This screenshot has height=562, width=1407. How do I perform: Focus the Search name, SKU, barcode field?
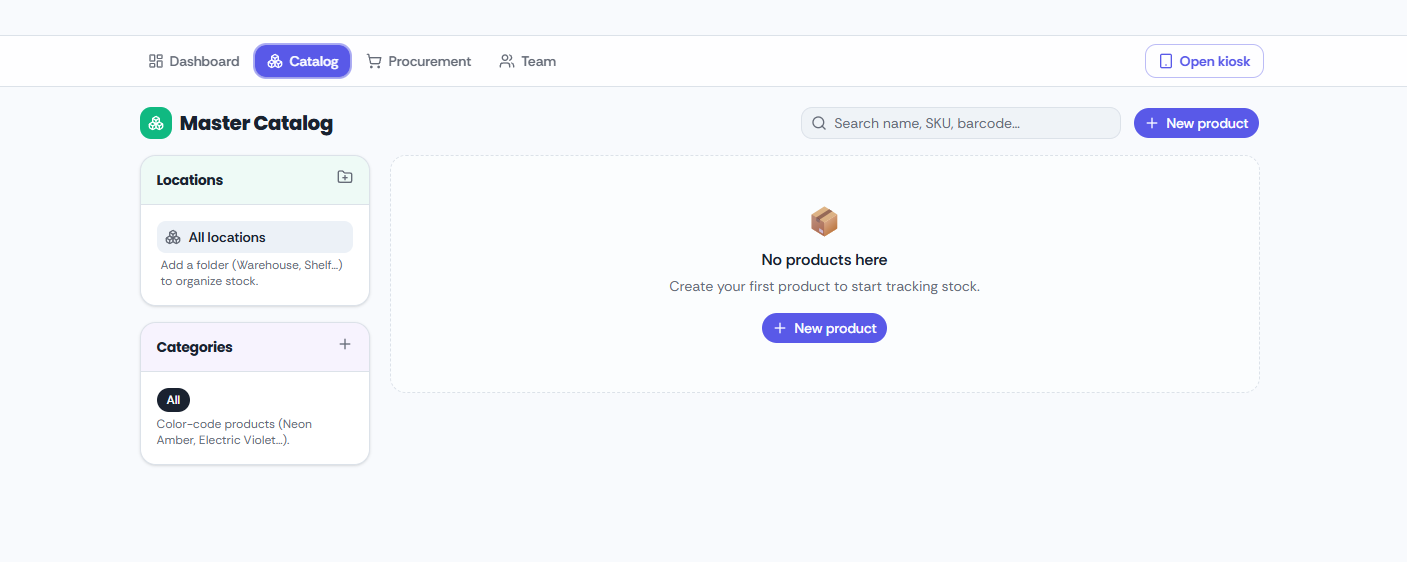click(x=960, y=123)
